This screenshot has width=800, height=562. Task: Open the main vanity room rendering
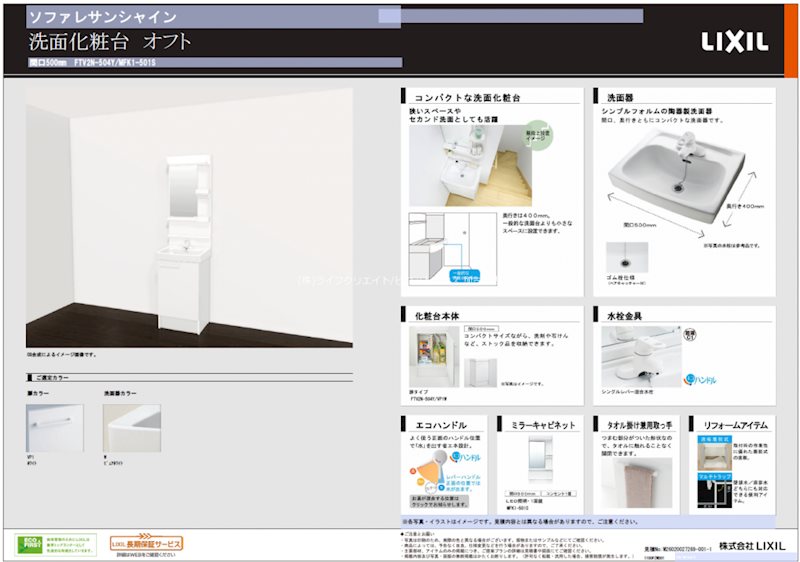click(x=189, y=218)
